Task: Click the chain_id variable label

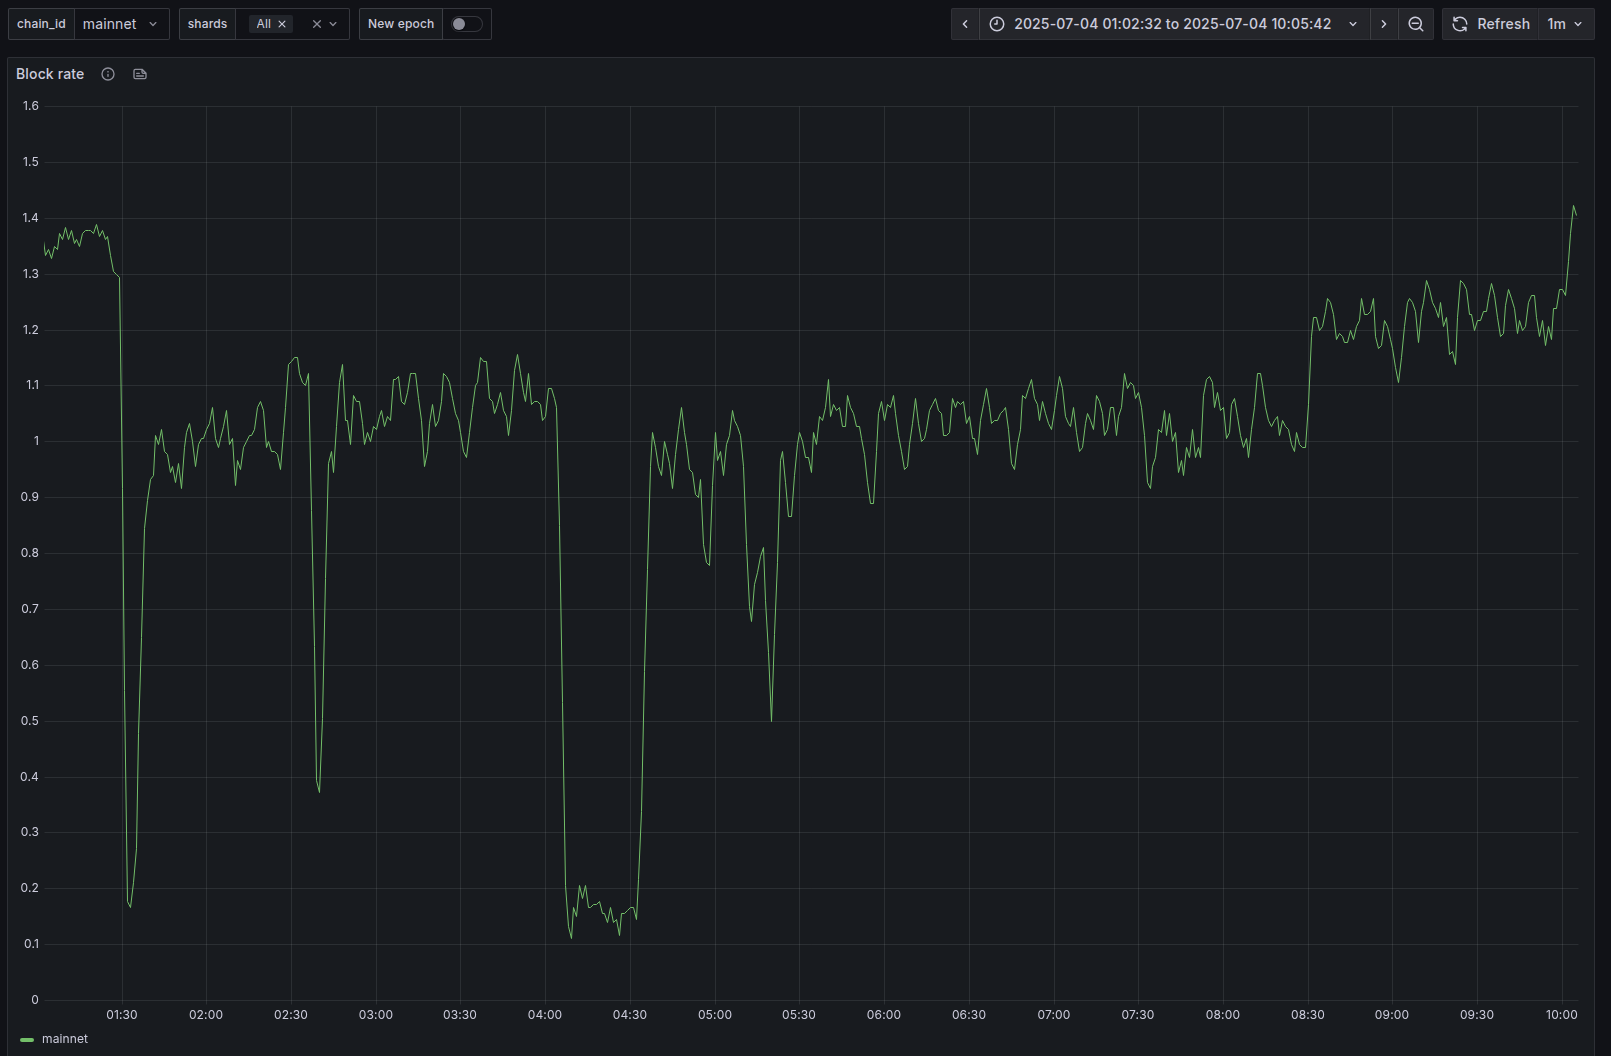Action: point(41,24)
